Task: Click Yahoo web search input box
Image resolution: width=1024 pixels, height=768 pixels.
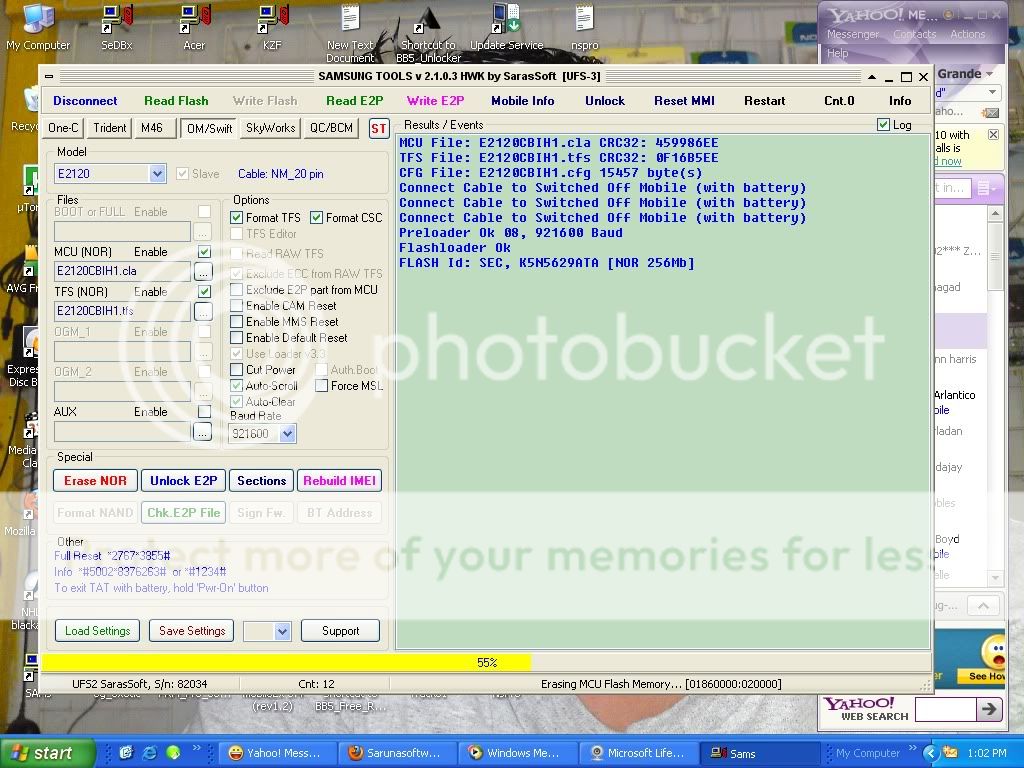Action: (x=945, y=709)
